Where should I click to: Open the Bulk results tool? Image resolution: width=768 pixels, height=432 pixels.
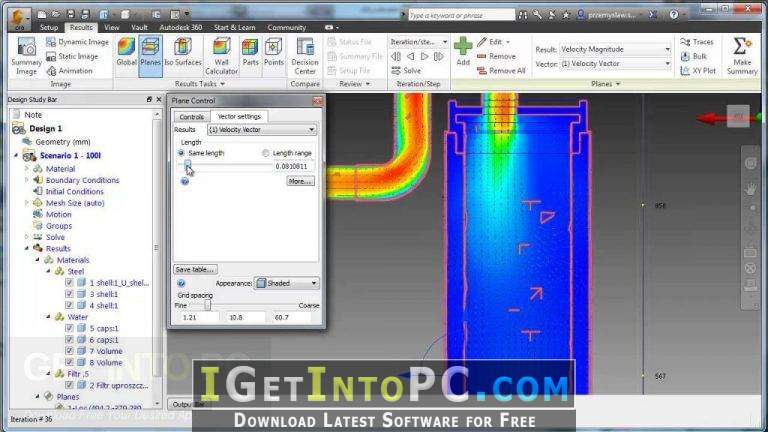pyautogui.click(x=694, y=56)
